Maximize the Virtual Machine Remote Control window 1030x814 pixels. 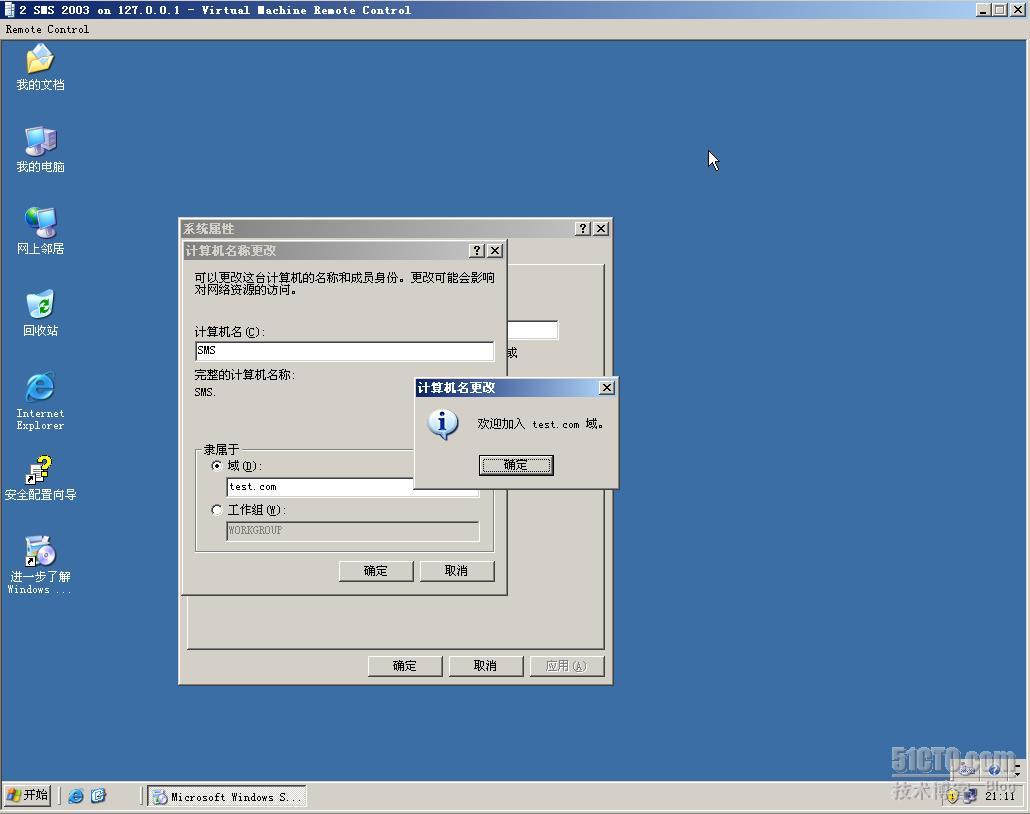1000,10
